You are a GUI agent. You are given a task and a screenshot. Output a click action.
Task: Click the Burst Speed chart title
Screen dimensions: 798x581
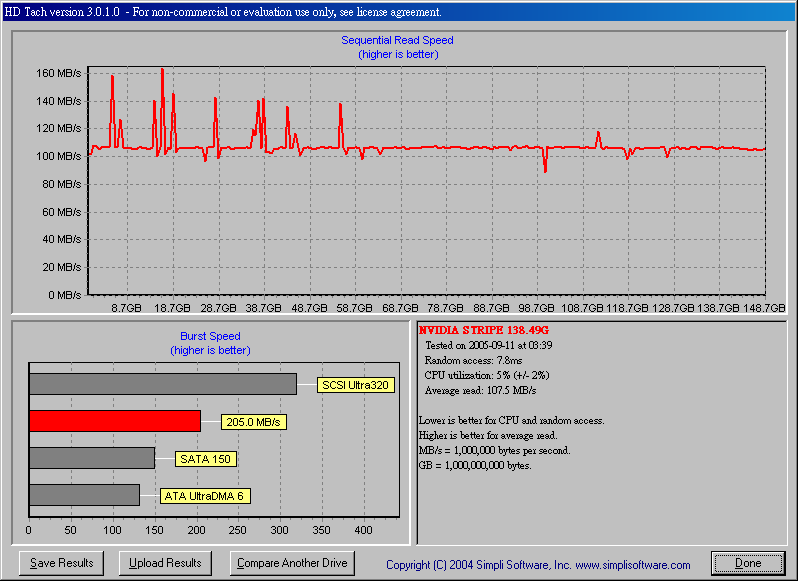(210, 337)
